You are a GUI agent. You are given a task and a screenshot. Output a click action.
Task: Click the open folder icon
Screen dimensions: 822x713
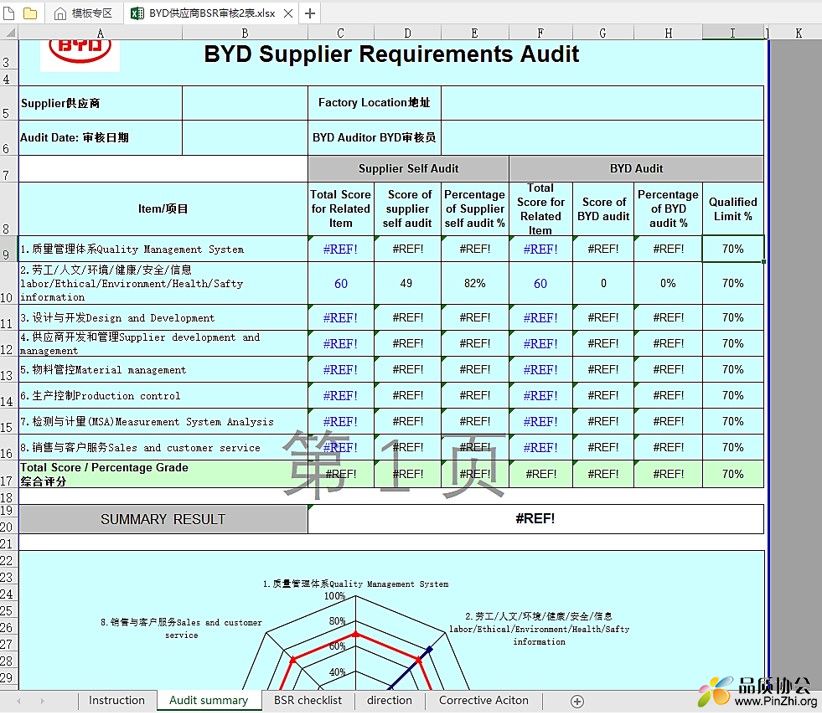[x=30, y=13]
